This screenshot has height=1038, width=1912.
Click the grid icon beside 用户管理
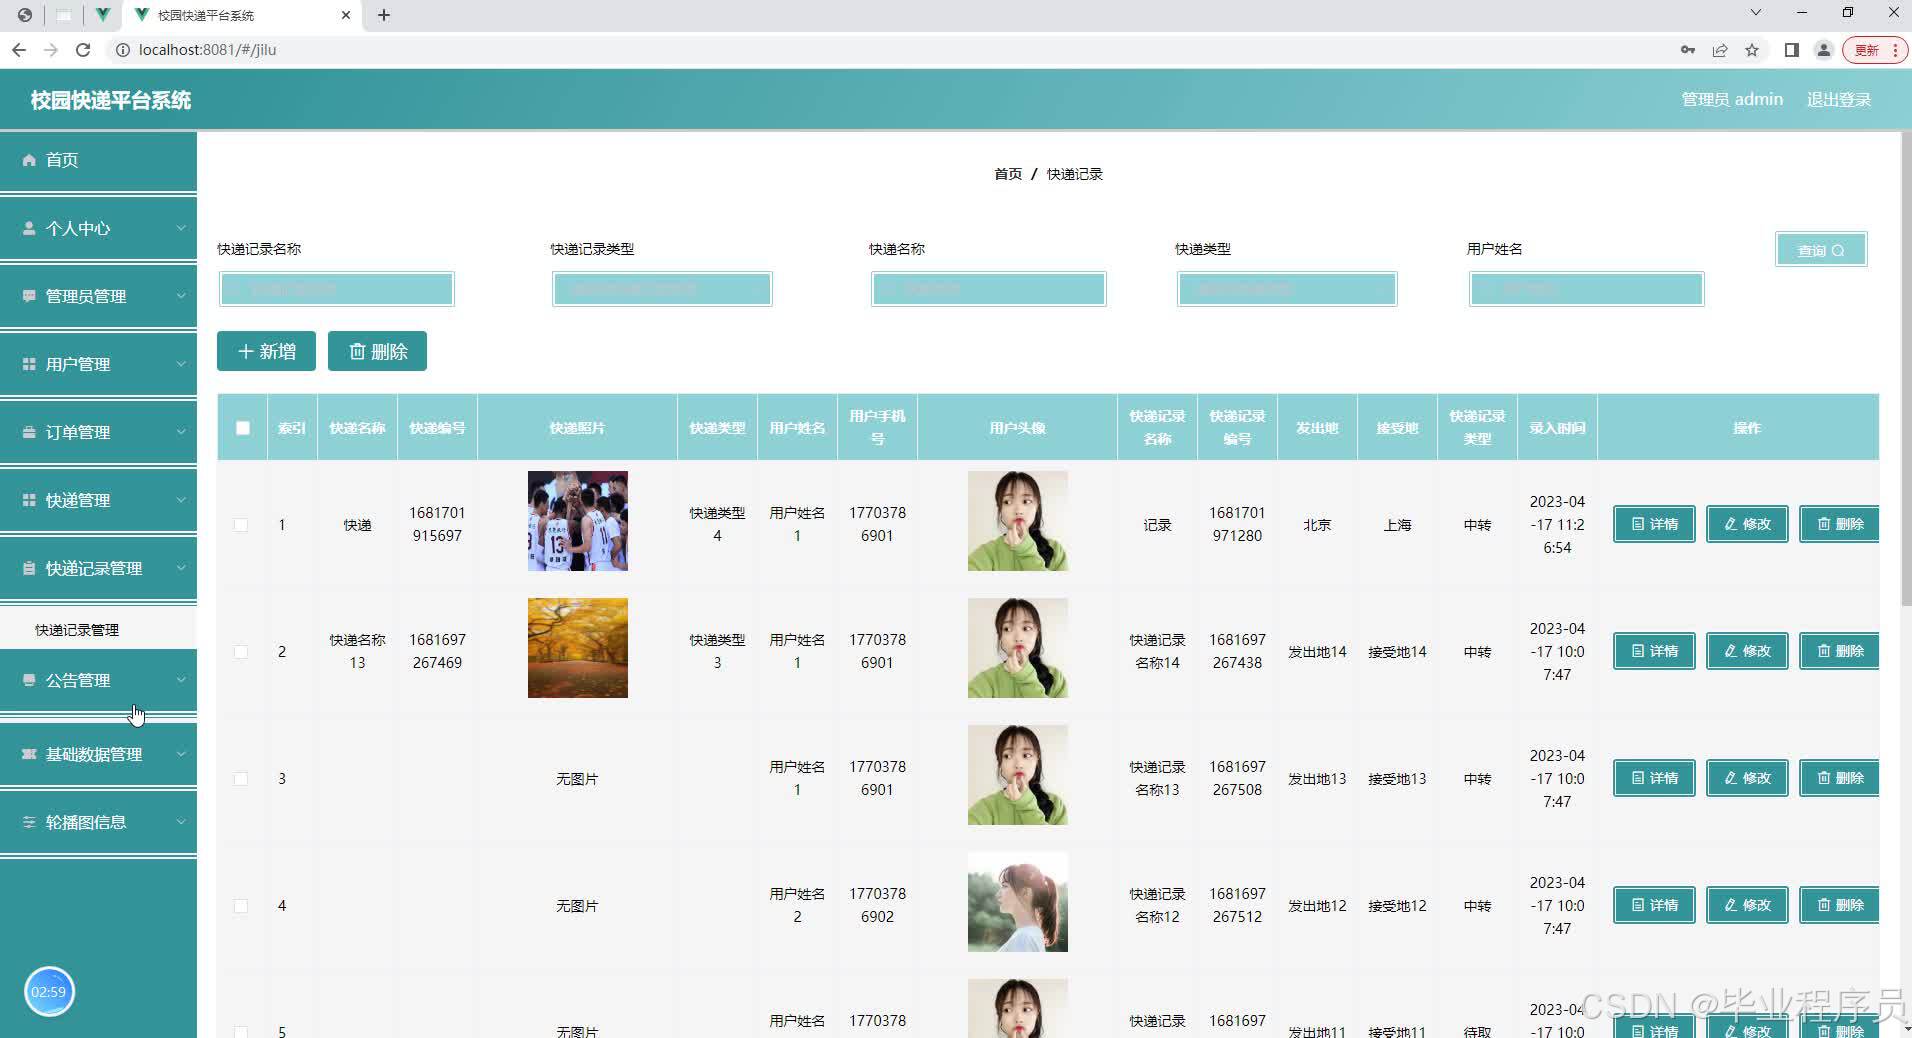(x=29, y=364)
